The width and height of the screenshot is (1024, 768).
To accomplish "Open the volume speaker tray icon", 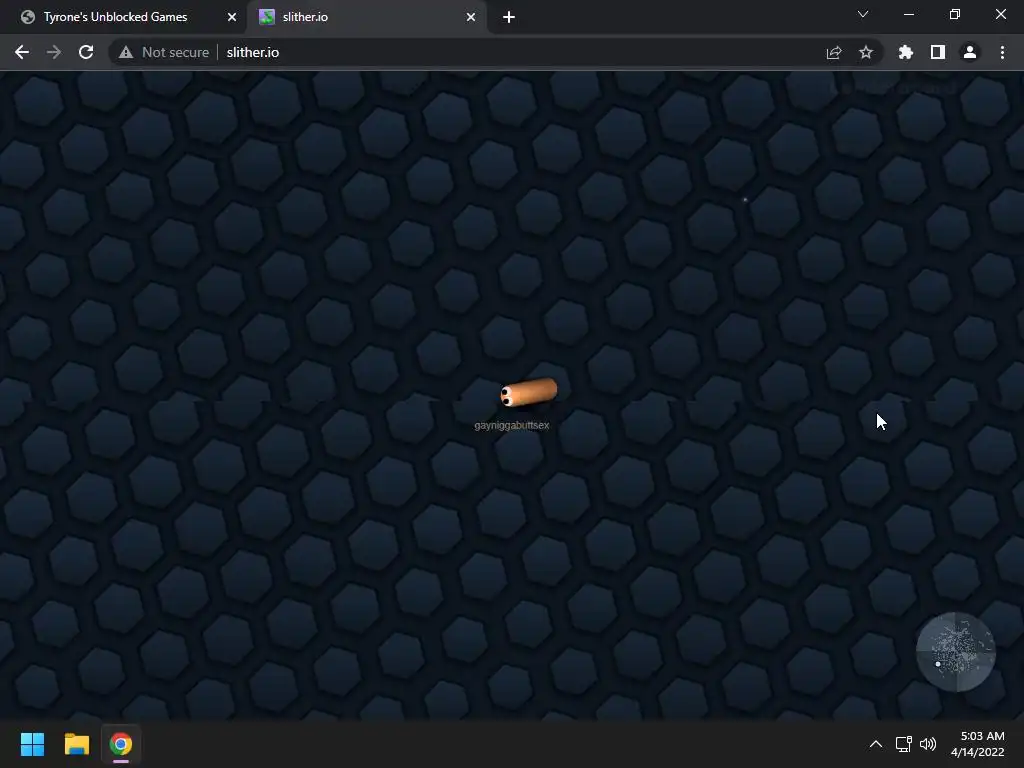I will [x=927, y=744].
